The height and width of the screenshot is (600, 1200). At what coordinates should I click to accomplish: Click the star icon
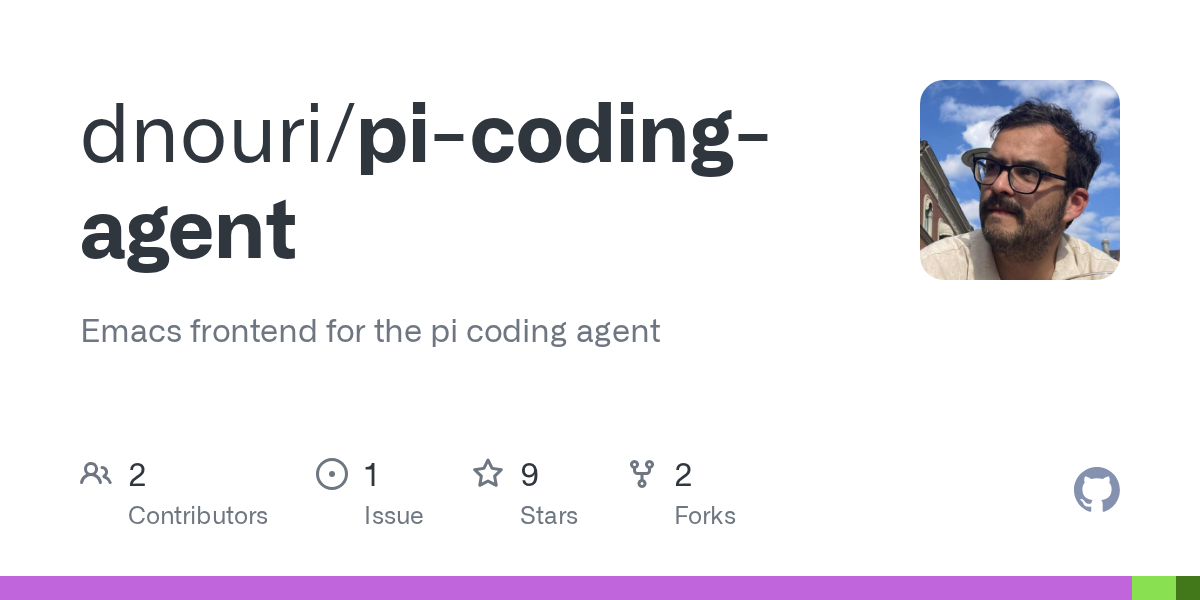click(x=487, y=473)
